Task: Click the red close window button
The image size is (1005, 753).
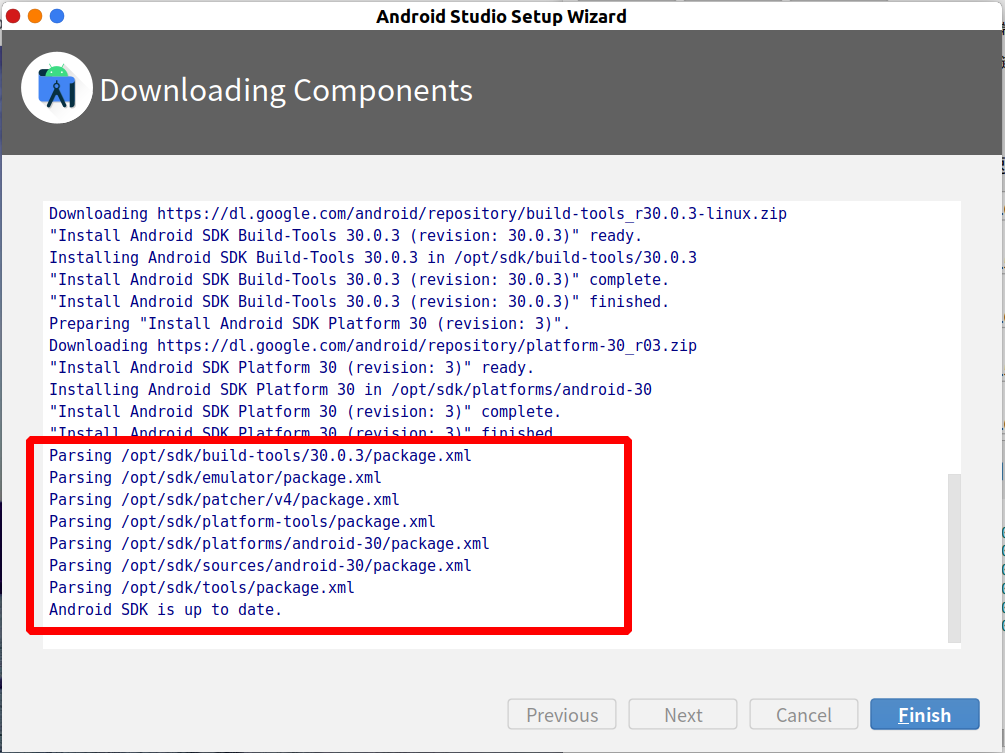Action: coord(13,16)
